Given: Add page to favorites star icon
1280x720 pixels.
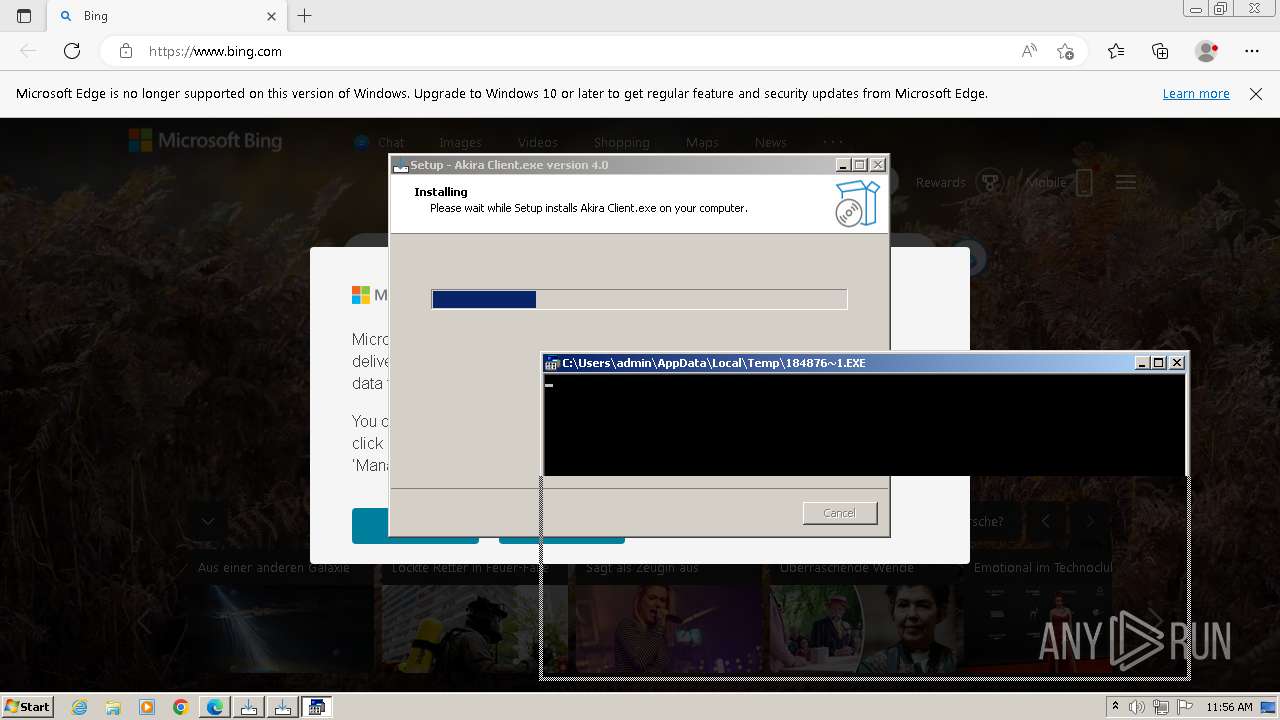Looking at the screenshot, I should pyautogui.click(x=1065, y=51).
